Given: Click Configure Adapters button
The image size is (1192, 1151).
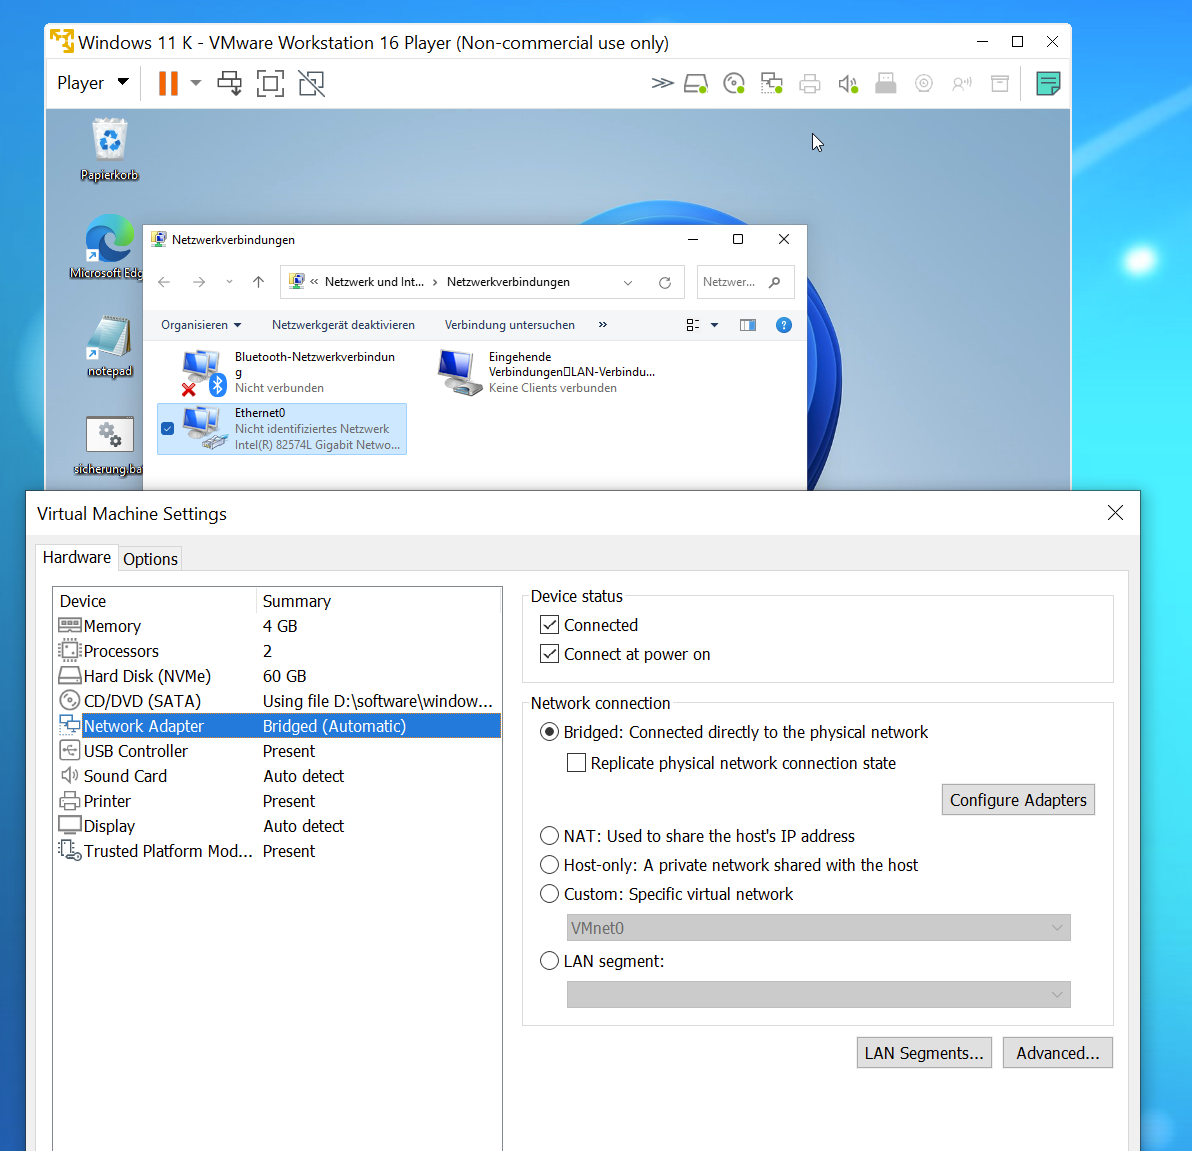Looking at the screenshot, I should point(1018,800).
